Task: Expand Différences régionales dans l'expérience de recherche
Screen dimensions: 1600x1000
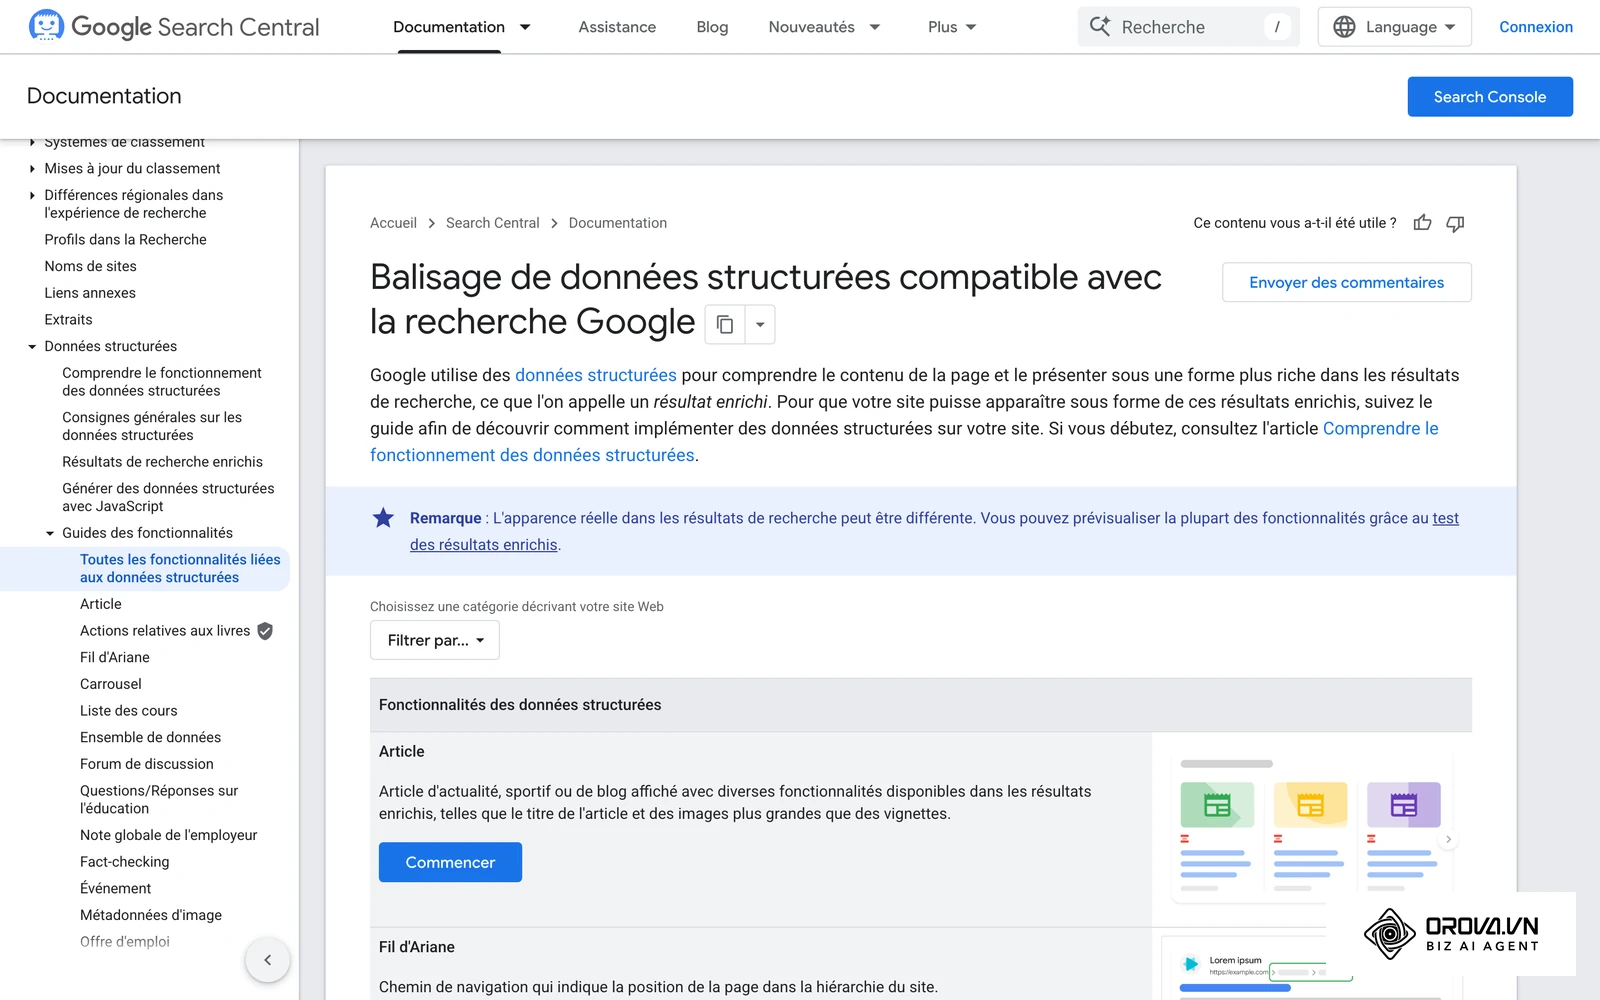Action: point(32,196)
